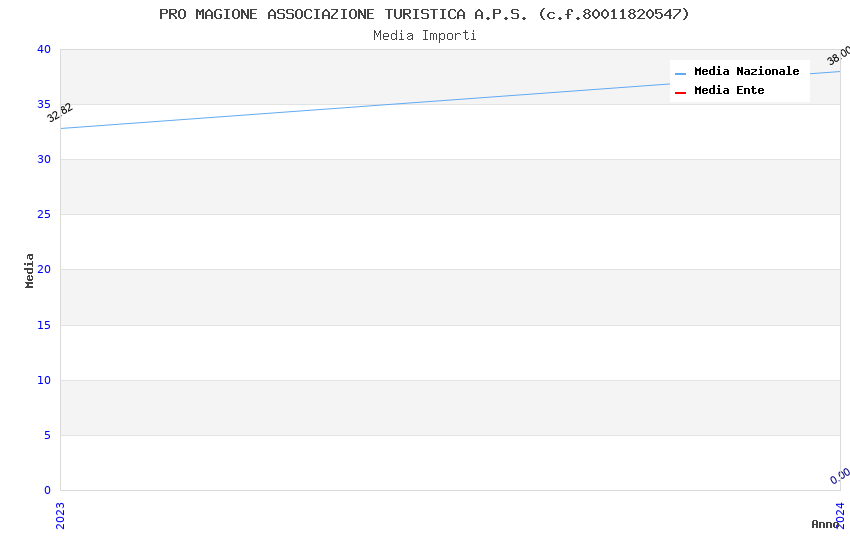Image resolution: width=850 pixels, height=550 pixels.
Task: Click the y-axis value 35
Action: pyautogui.click(x=44, y=104)
